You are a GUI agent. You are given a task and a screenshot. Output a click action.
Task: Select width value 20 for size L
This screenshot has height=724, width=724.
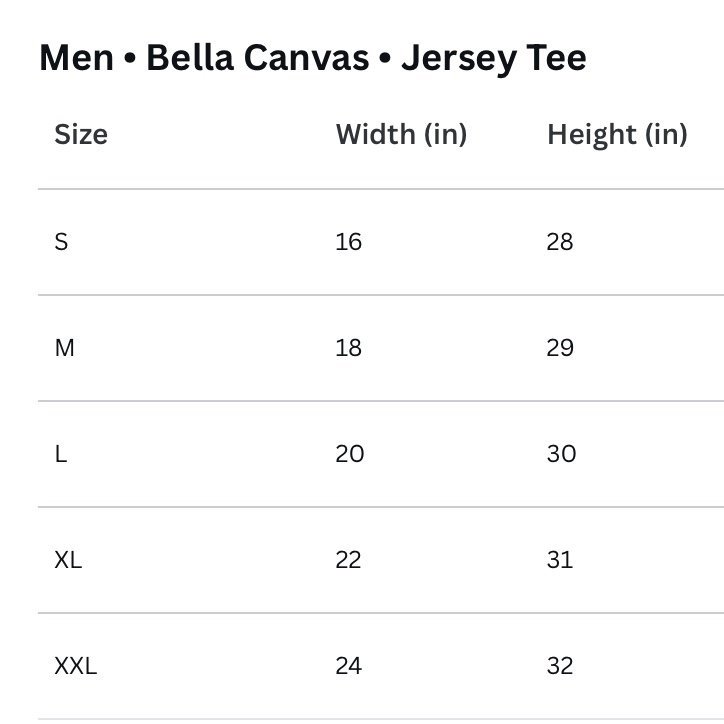[350, 454]
